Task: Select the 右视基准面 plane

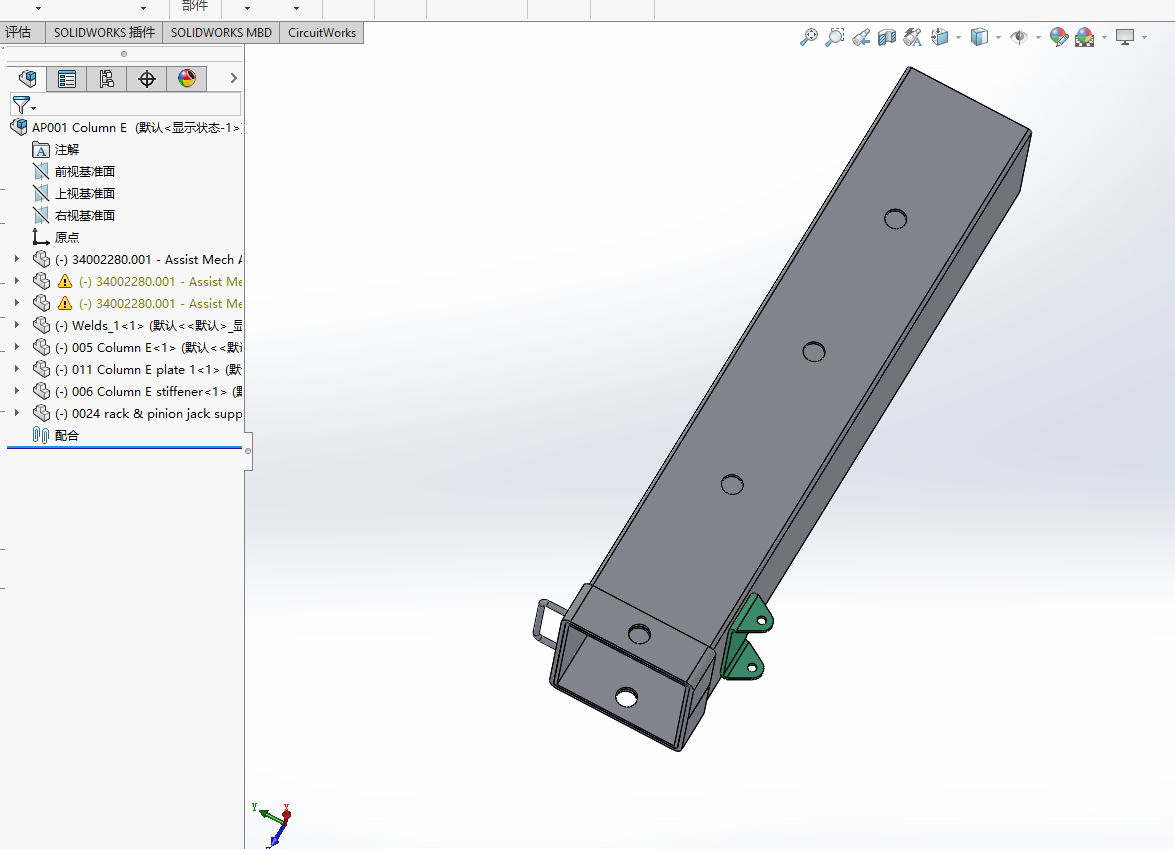Action: [84, 216]
